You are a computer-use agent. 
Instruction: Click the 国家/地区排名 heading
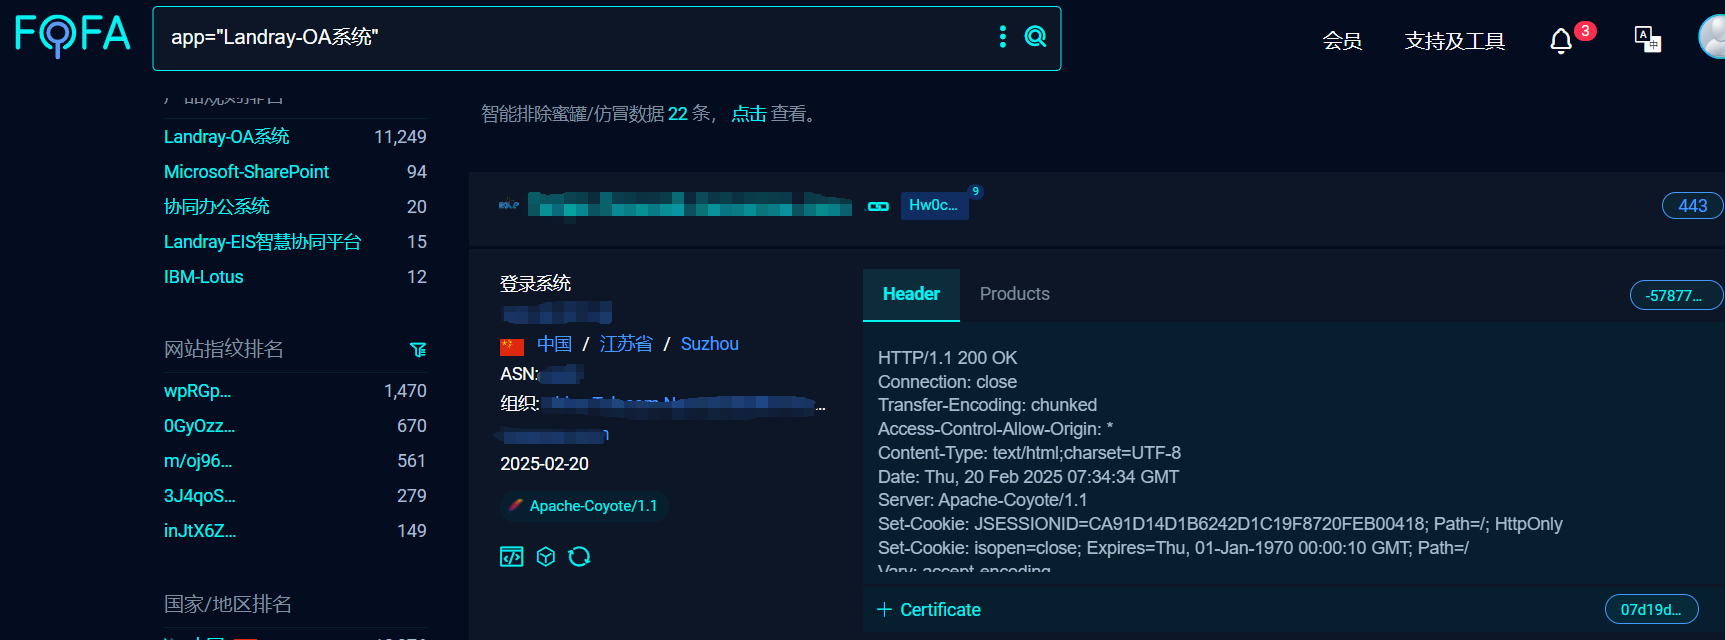click(x=228, y=604)
